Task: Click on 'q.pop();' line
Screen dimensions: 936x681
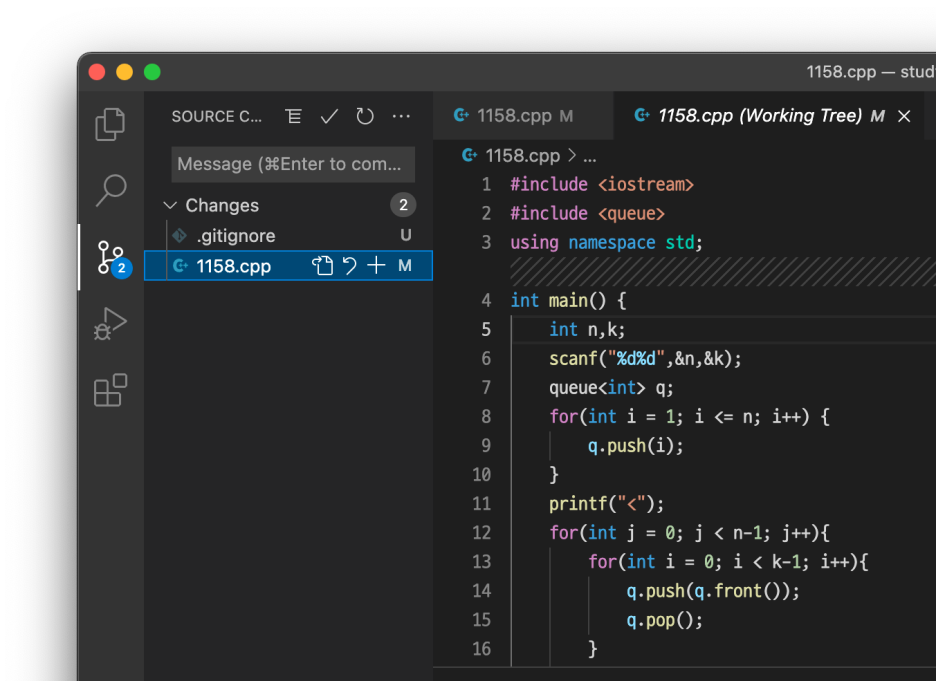Action: (664, 620)
